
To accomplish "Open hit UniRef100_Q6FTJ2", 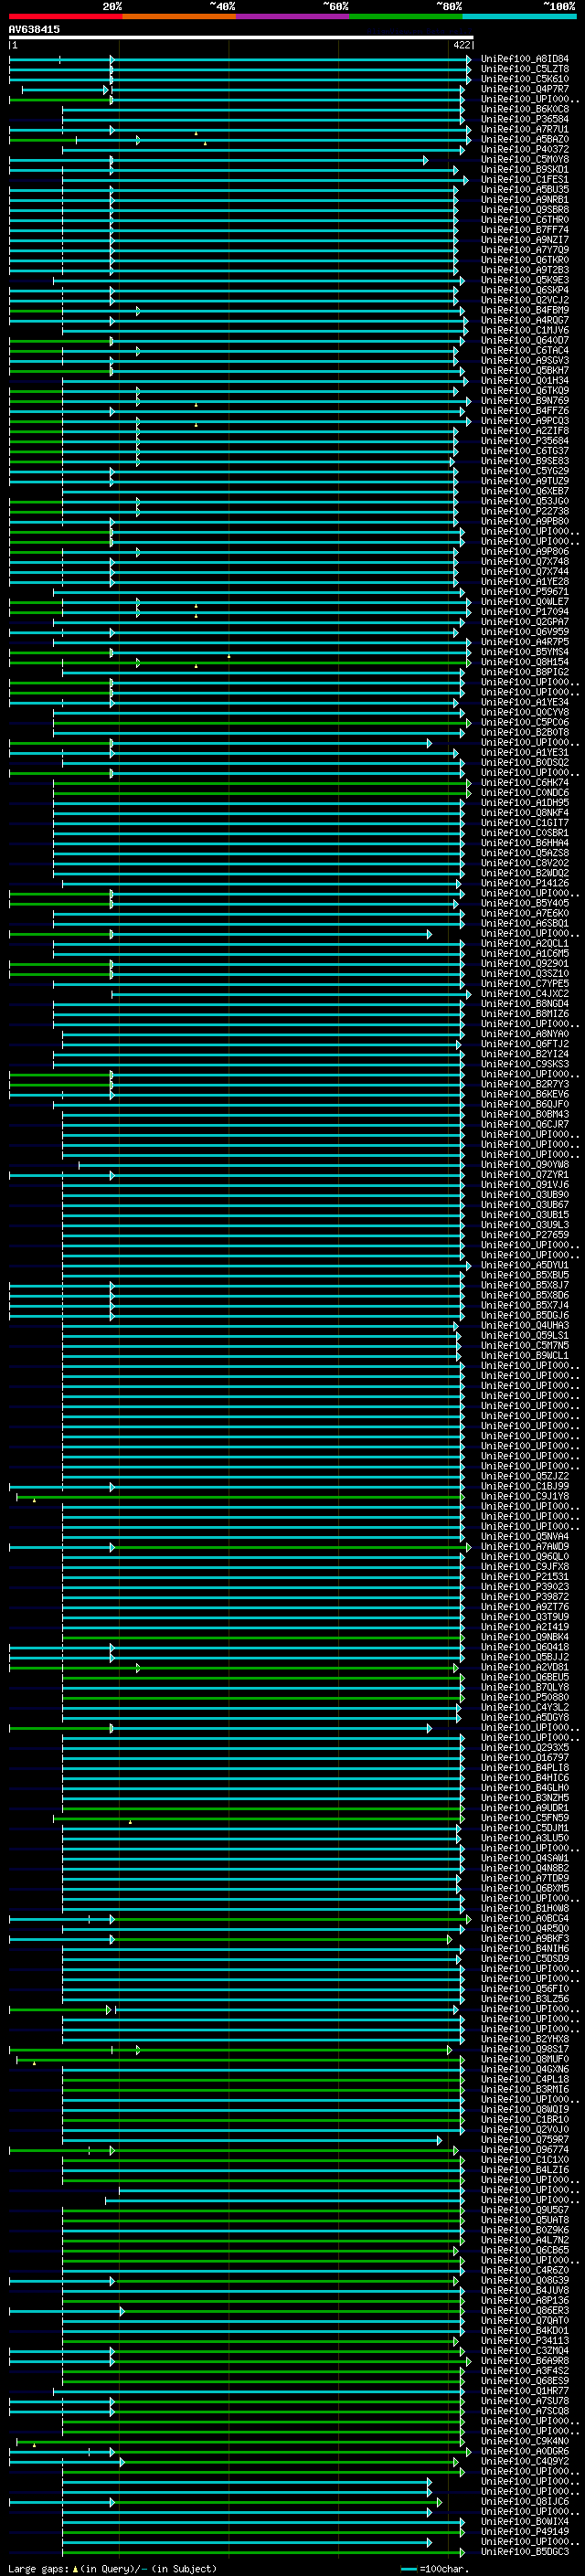I will pos(524,1044).
